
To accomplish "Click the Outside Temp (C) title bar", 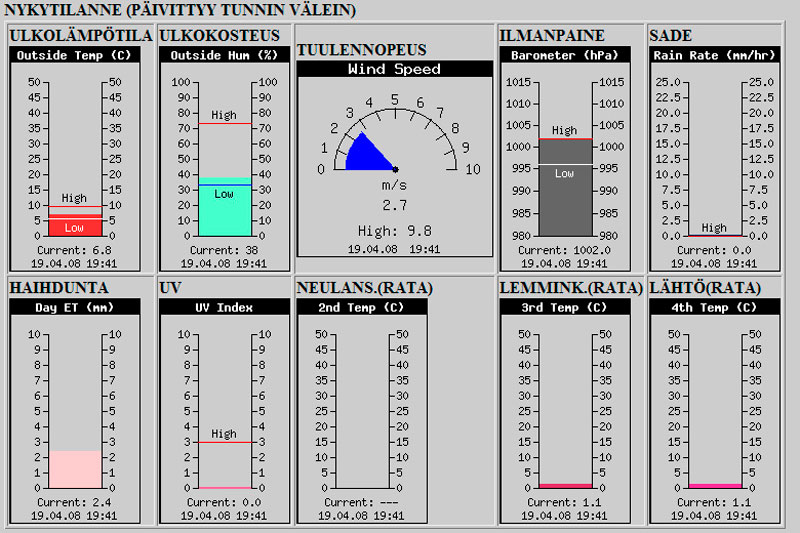I will point(74,55).
